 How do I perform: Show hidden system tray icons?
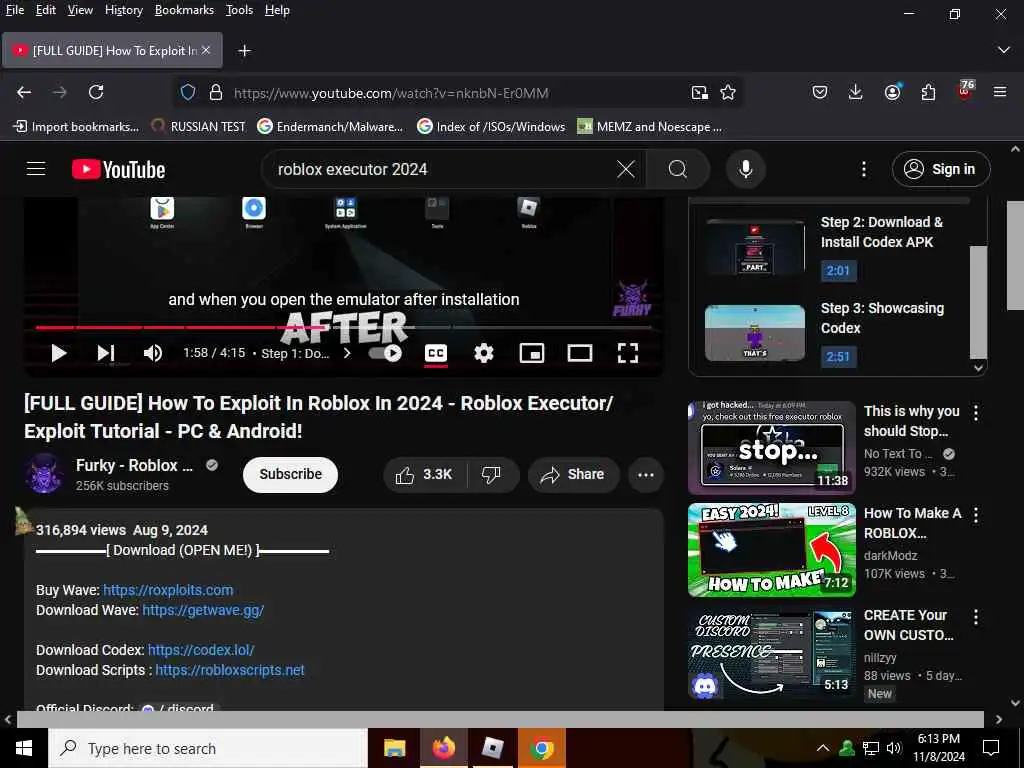point(823,748)
